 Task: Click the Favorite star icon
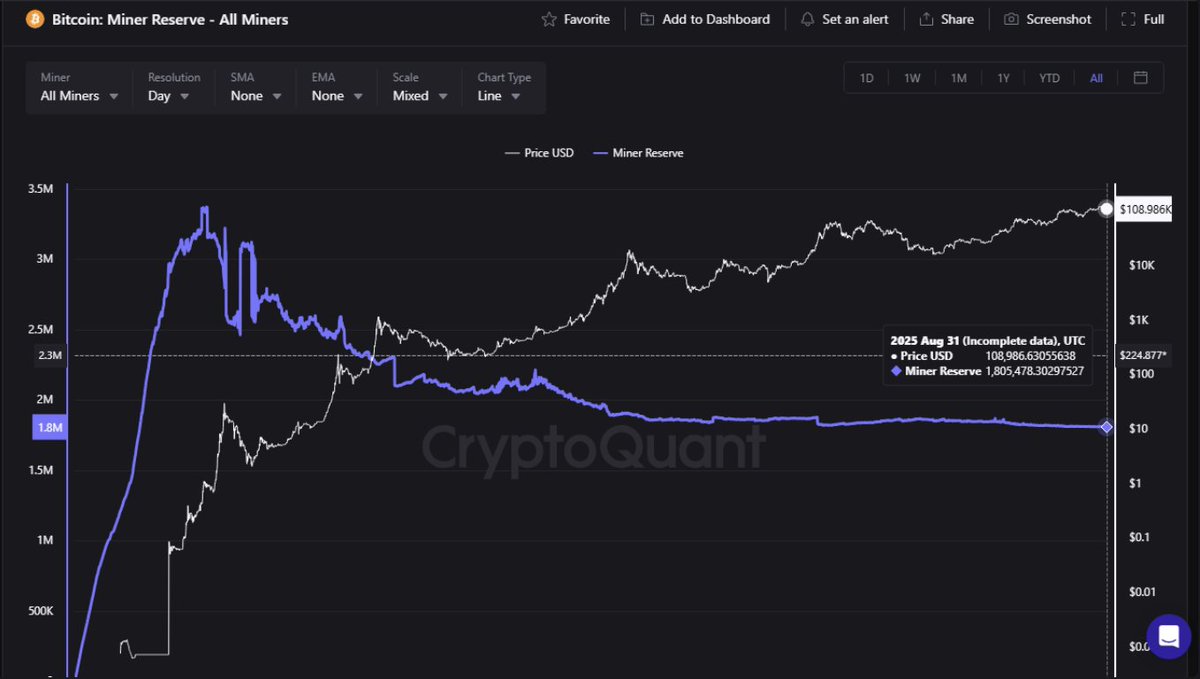point(549,19)
